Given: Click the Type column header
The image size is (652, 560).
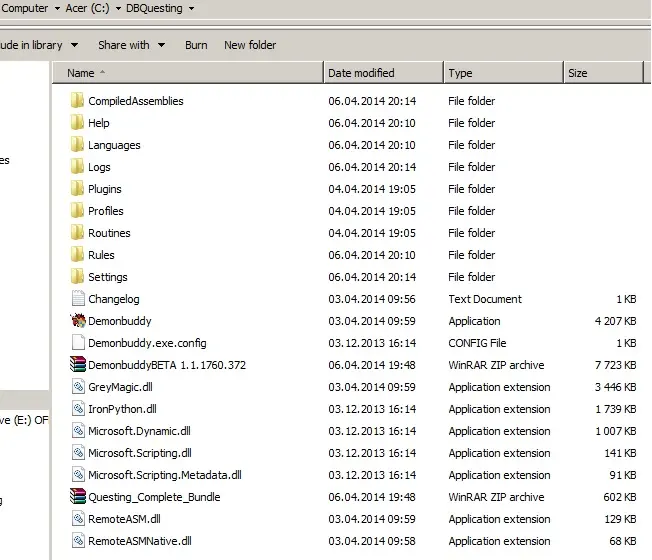Looking at the screenshot, I should [x=502, y=73].
